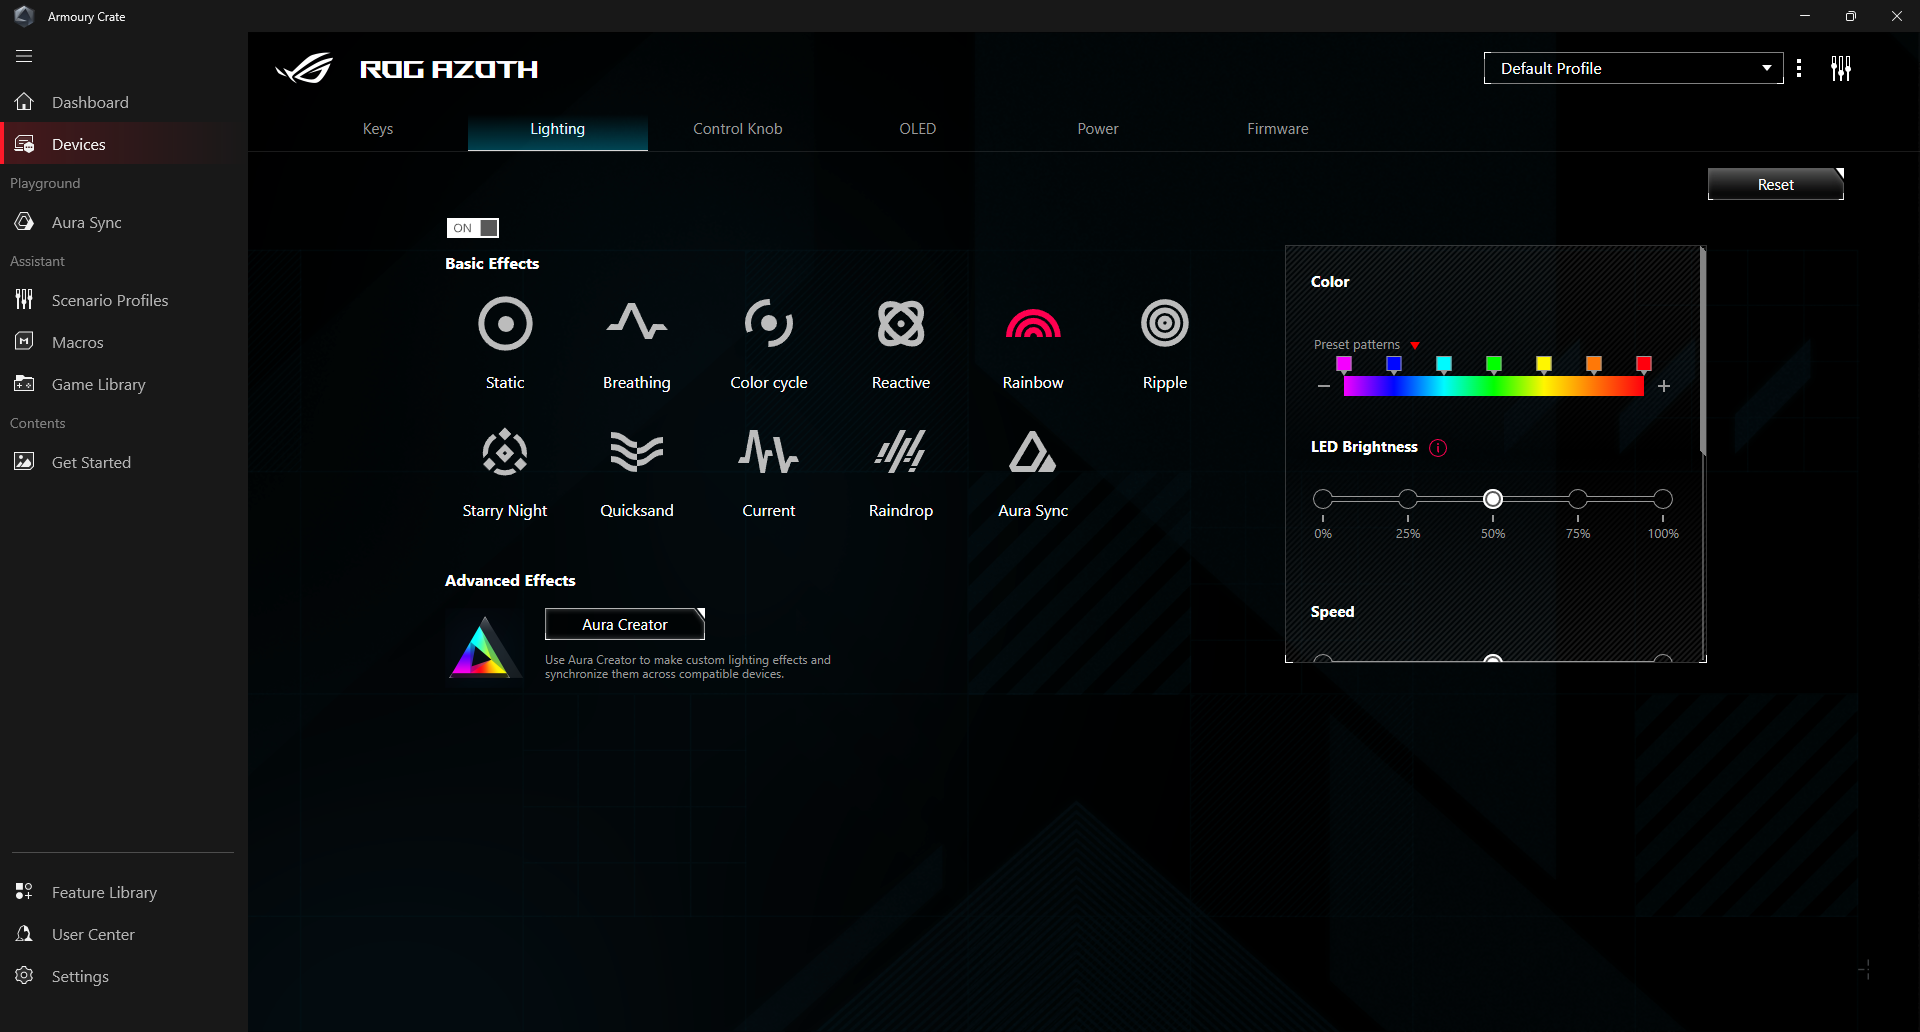The image size is (1920, 1032).
Task: Expand the Default Profile dropdown
Action: tap(1633, 68)
